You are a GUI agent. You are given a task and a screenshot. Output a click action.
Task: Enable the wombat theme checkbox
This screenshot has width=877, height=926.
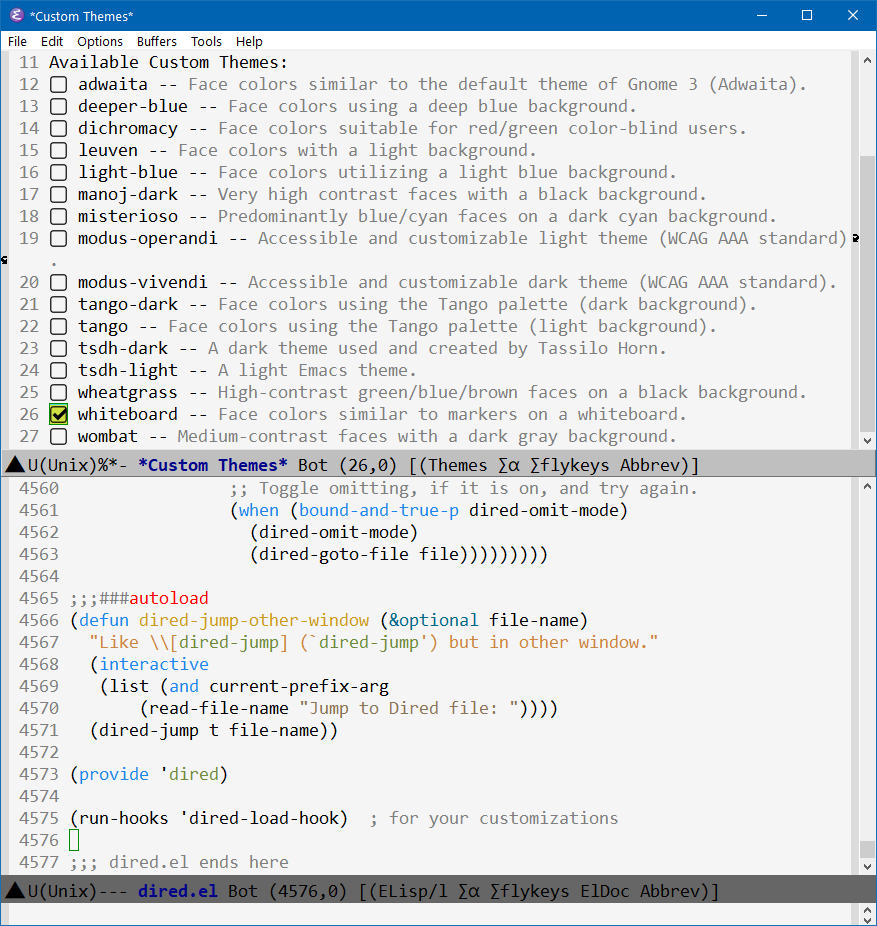coord(58,436)
